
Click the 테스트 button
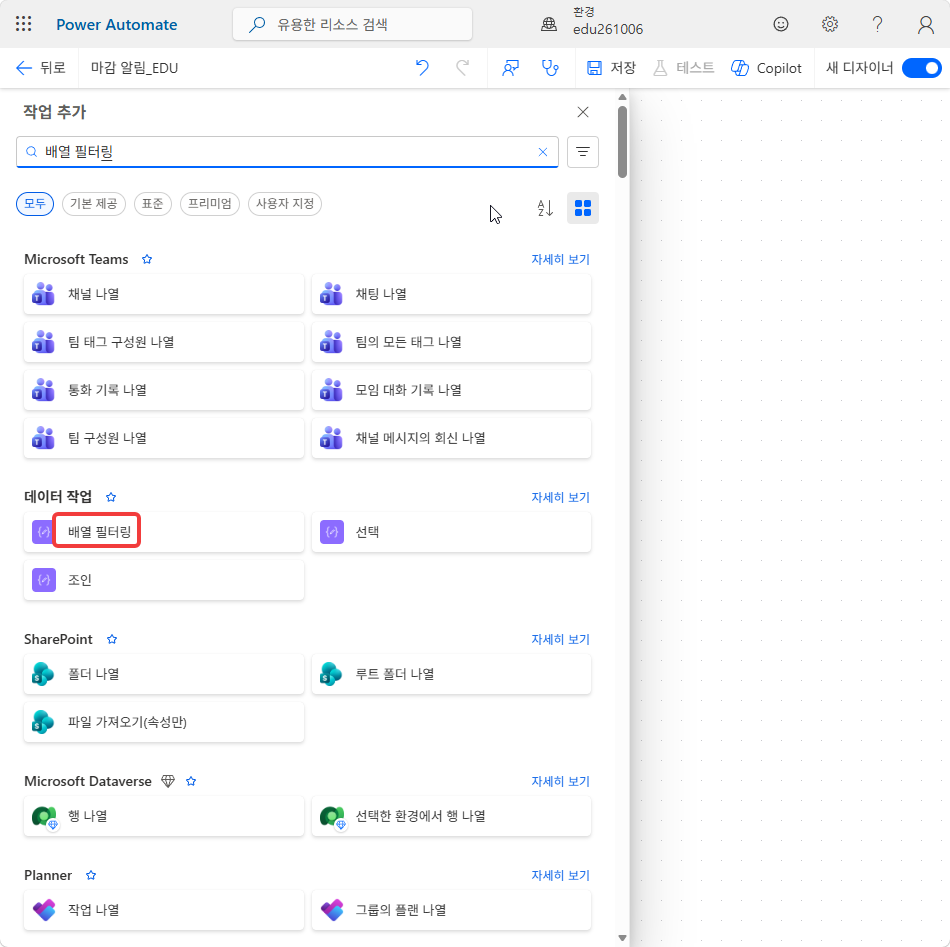(684, 68)
